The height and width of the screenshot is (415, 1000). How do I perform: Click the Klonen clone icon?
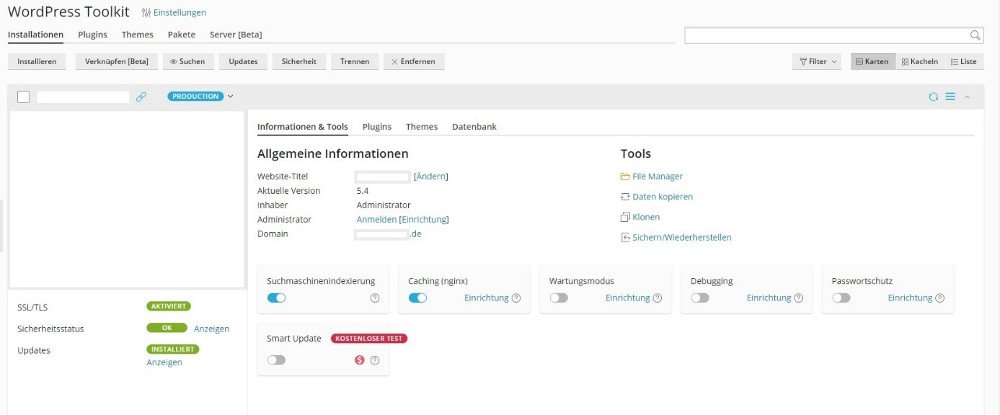click(625, 217)
